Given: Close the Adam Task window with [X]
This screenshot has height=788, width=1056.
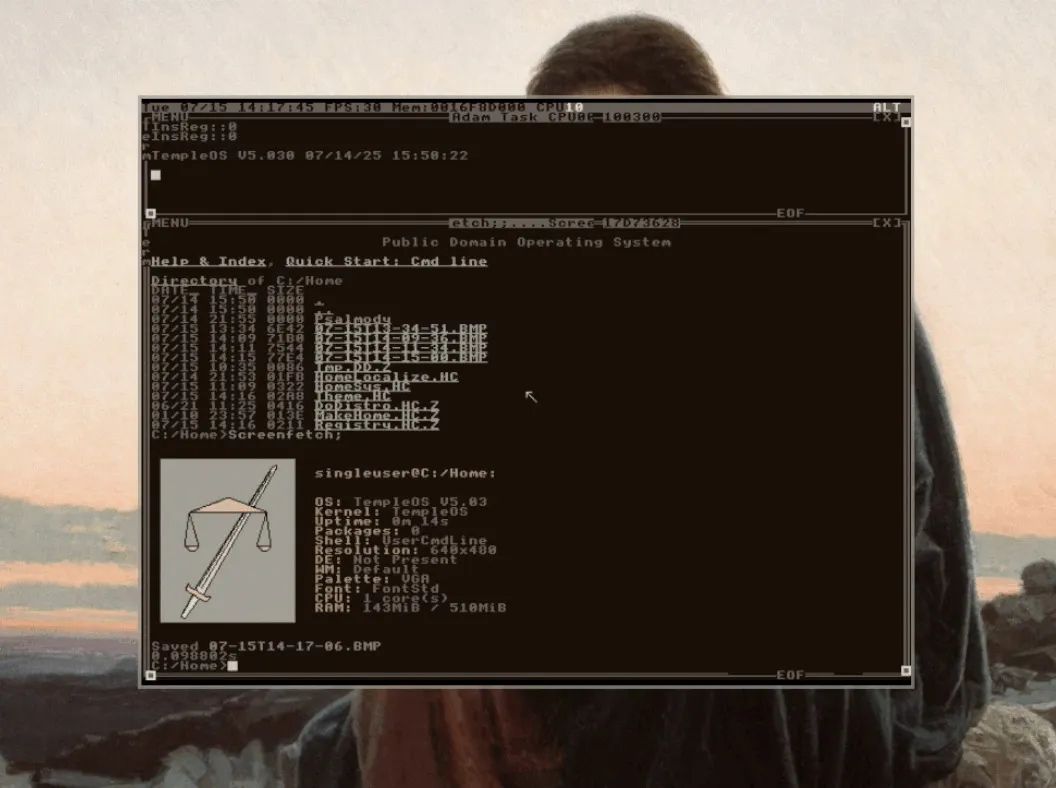Looking at the screenshot, I should [886, 117].
